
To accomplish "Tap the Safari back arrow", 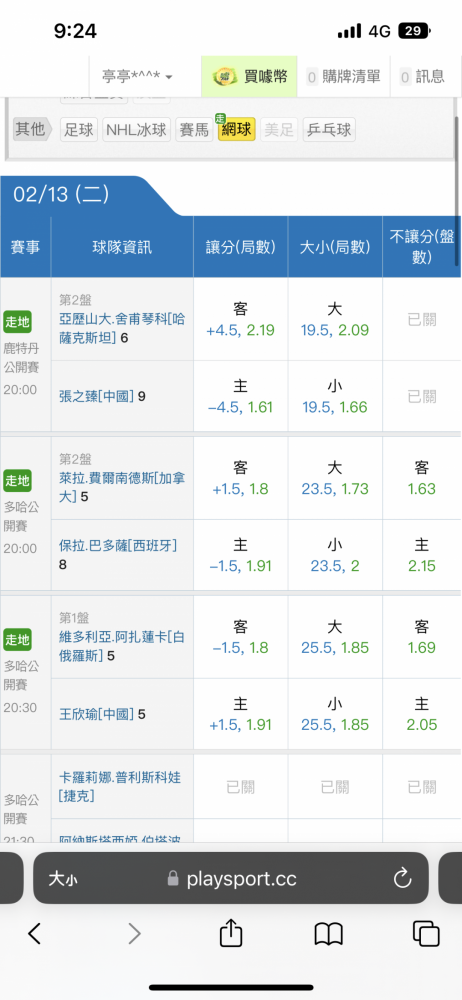I will (x=34, y=934).
